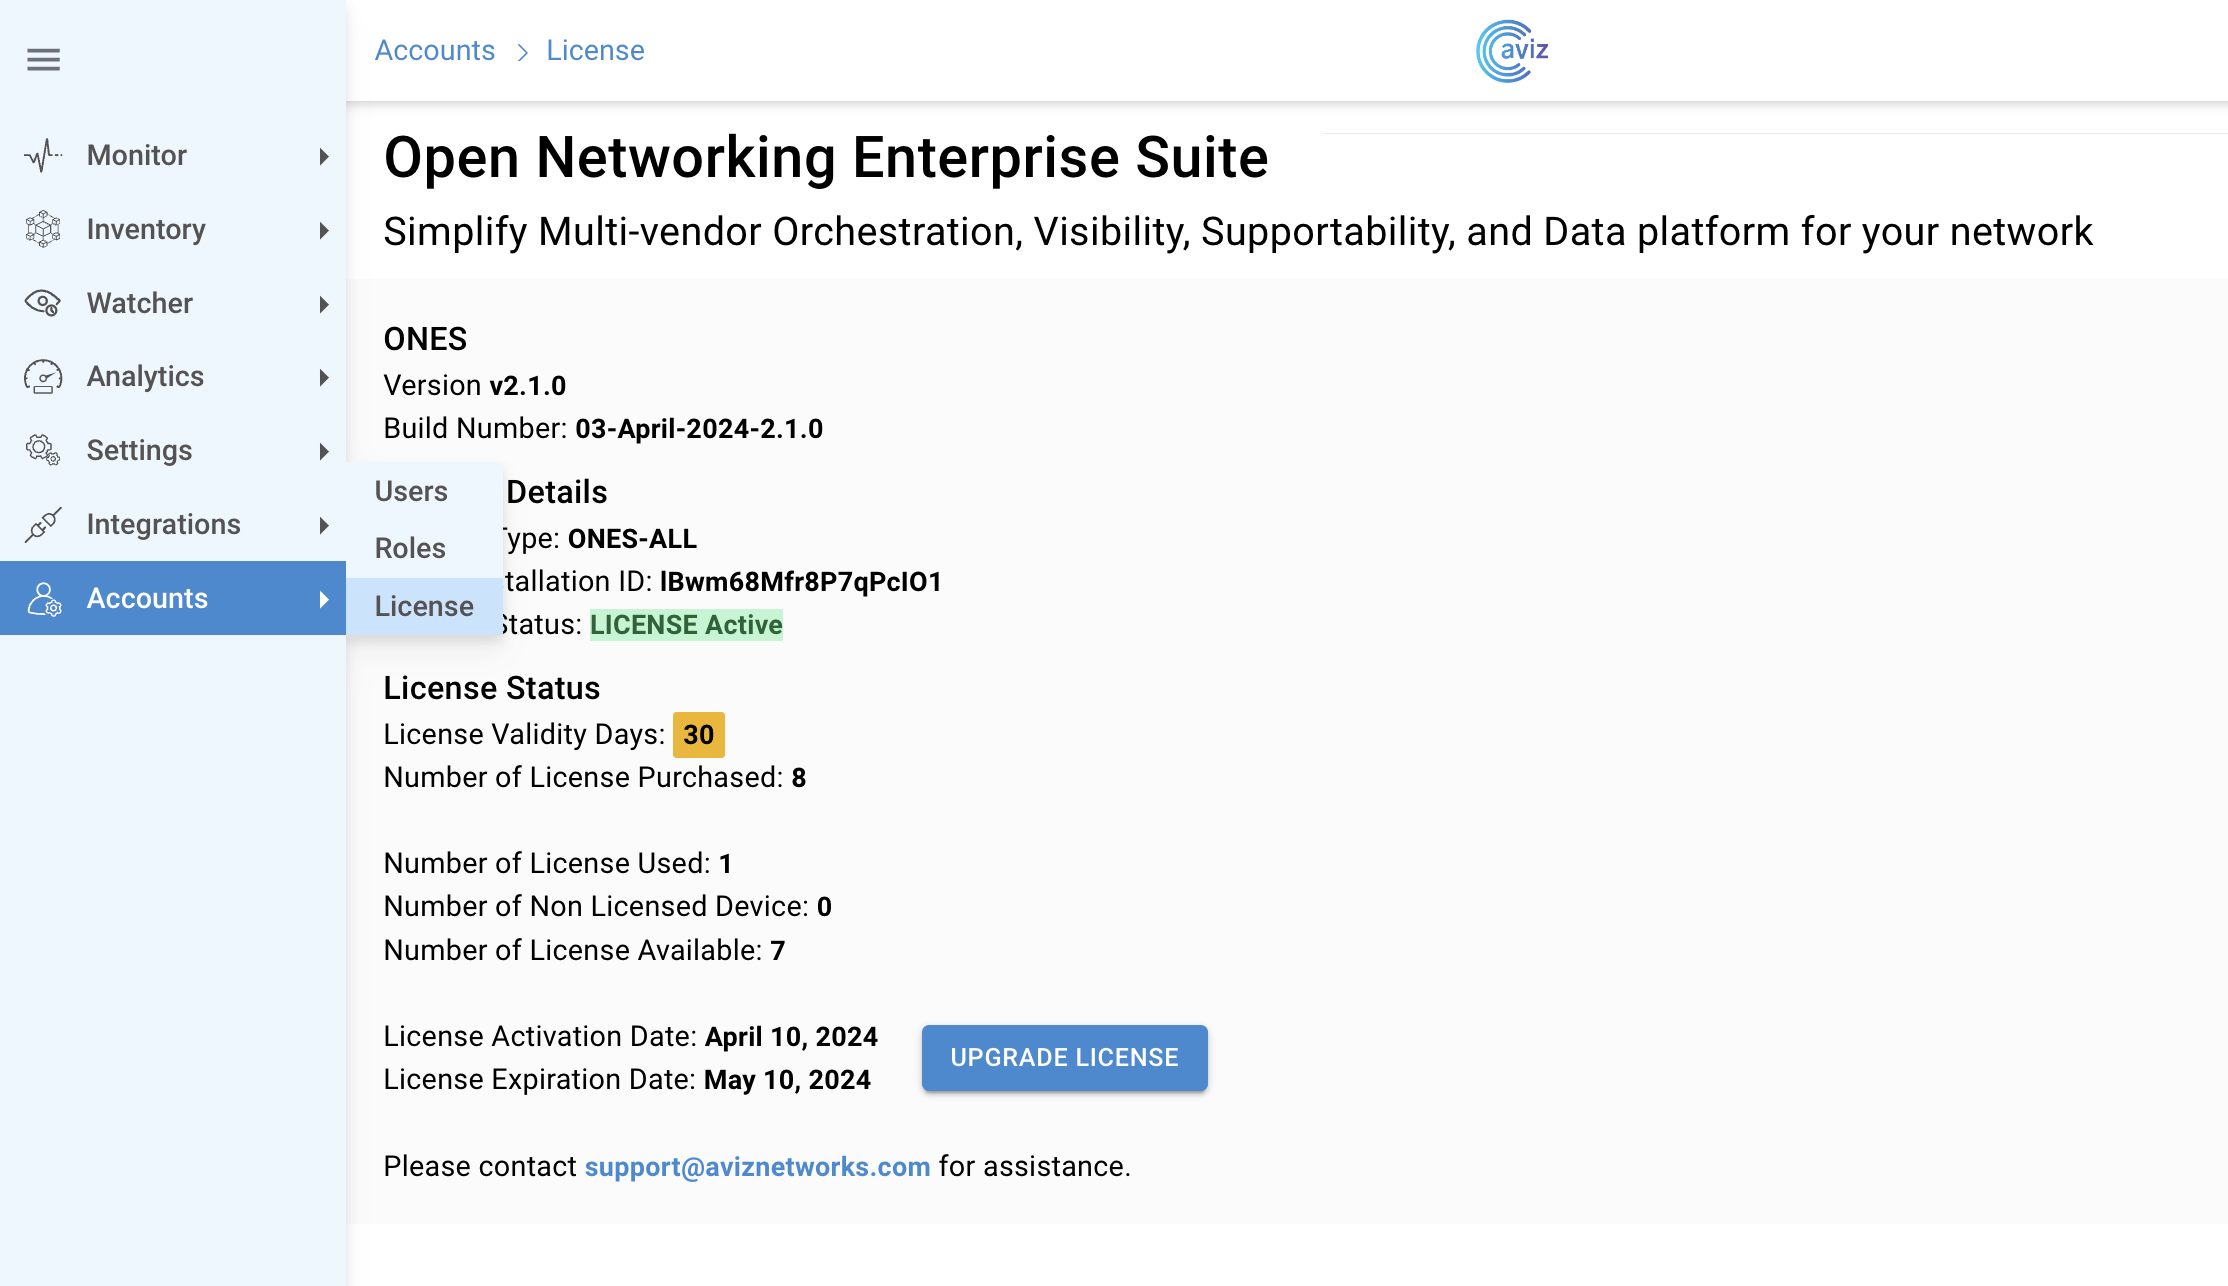This screenshot has width=2228, height=1286.
Task: Click the Aviz logo in header
Action: [1512, 50]
